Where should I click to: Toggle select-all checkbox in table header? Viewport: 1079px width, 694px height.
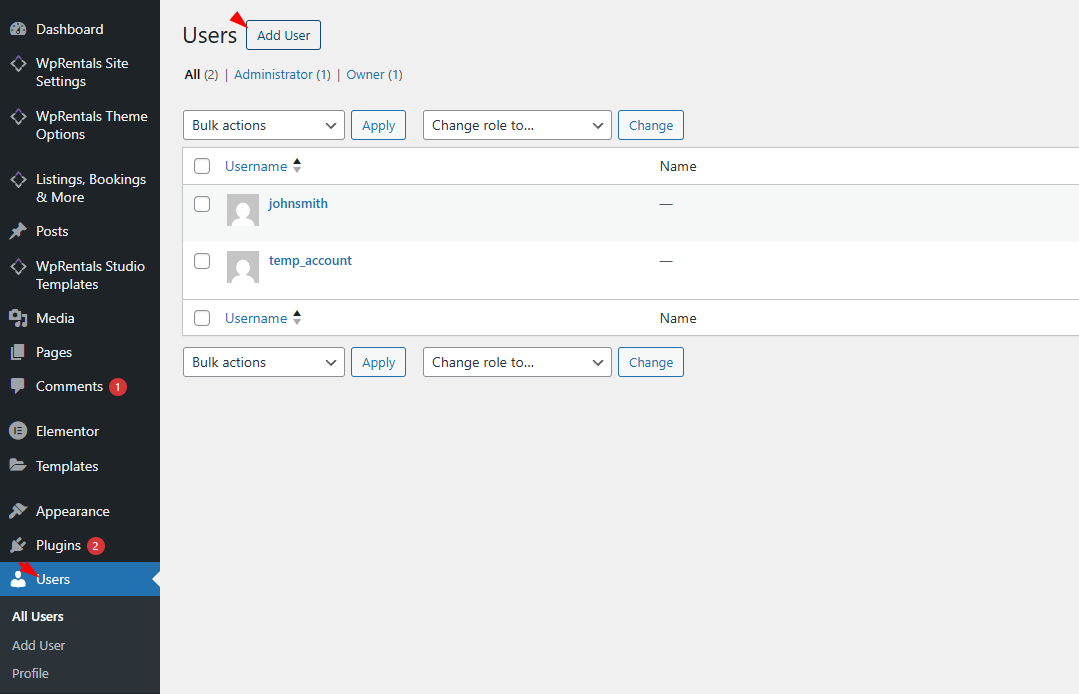tap(202, 166)
